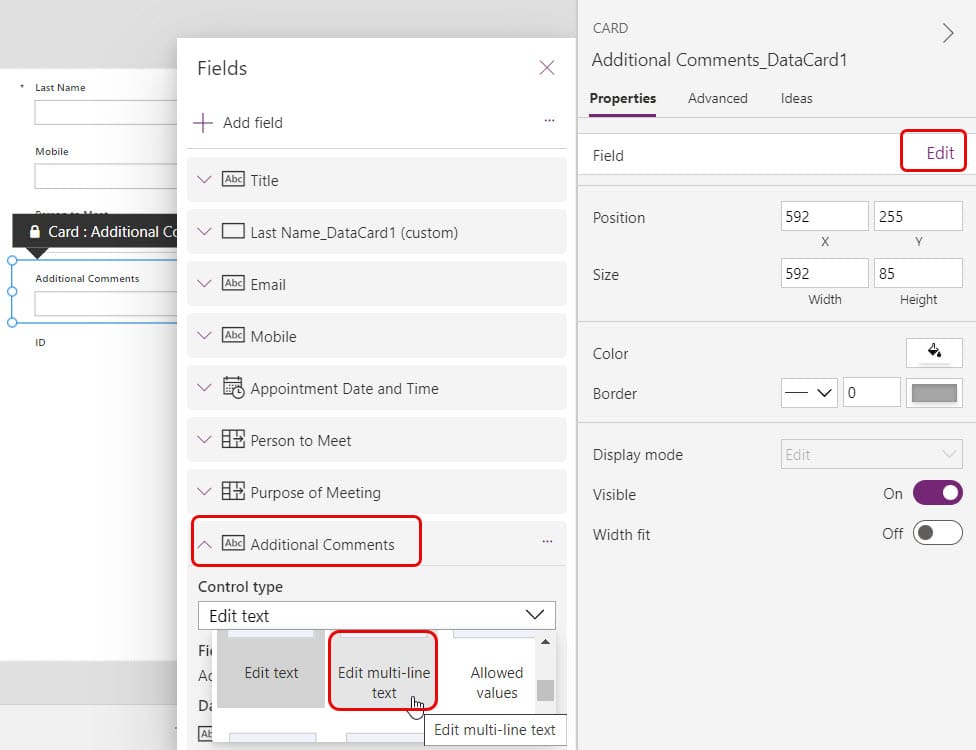Click the Abc icon of the Title field
This screenshot has width=976, height=750.
pyautogui.click(x=233, y=179)
